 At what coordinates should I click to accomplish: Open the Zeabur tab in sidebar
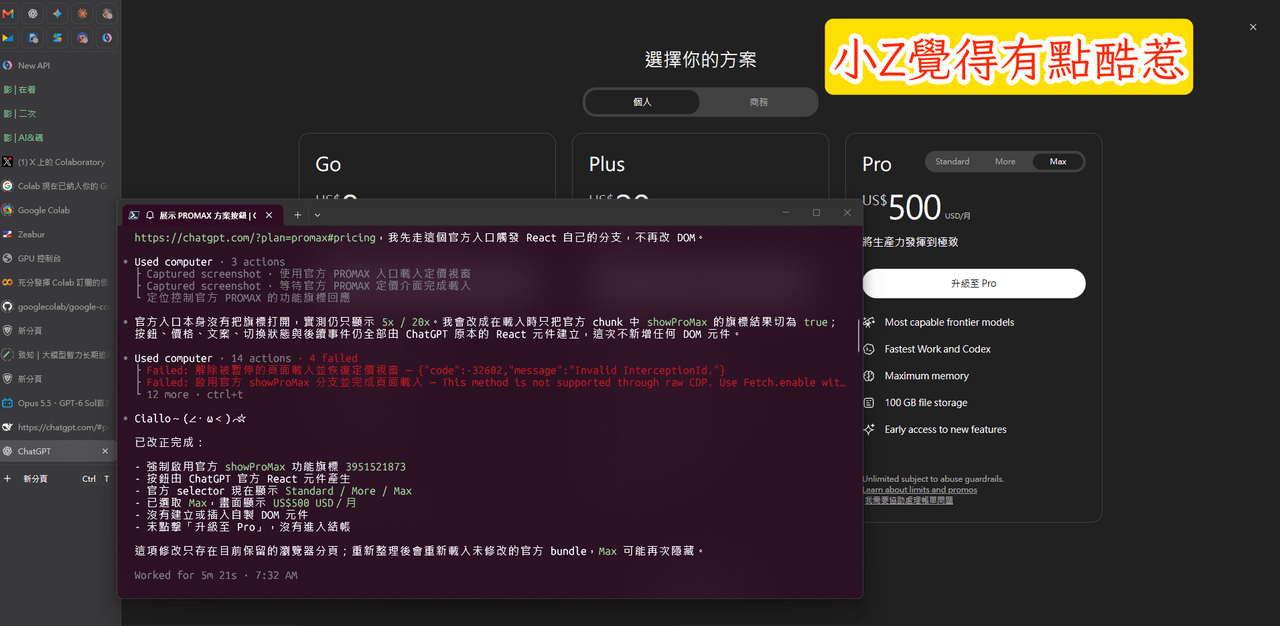coord(60,235)
